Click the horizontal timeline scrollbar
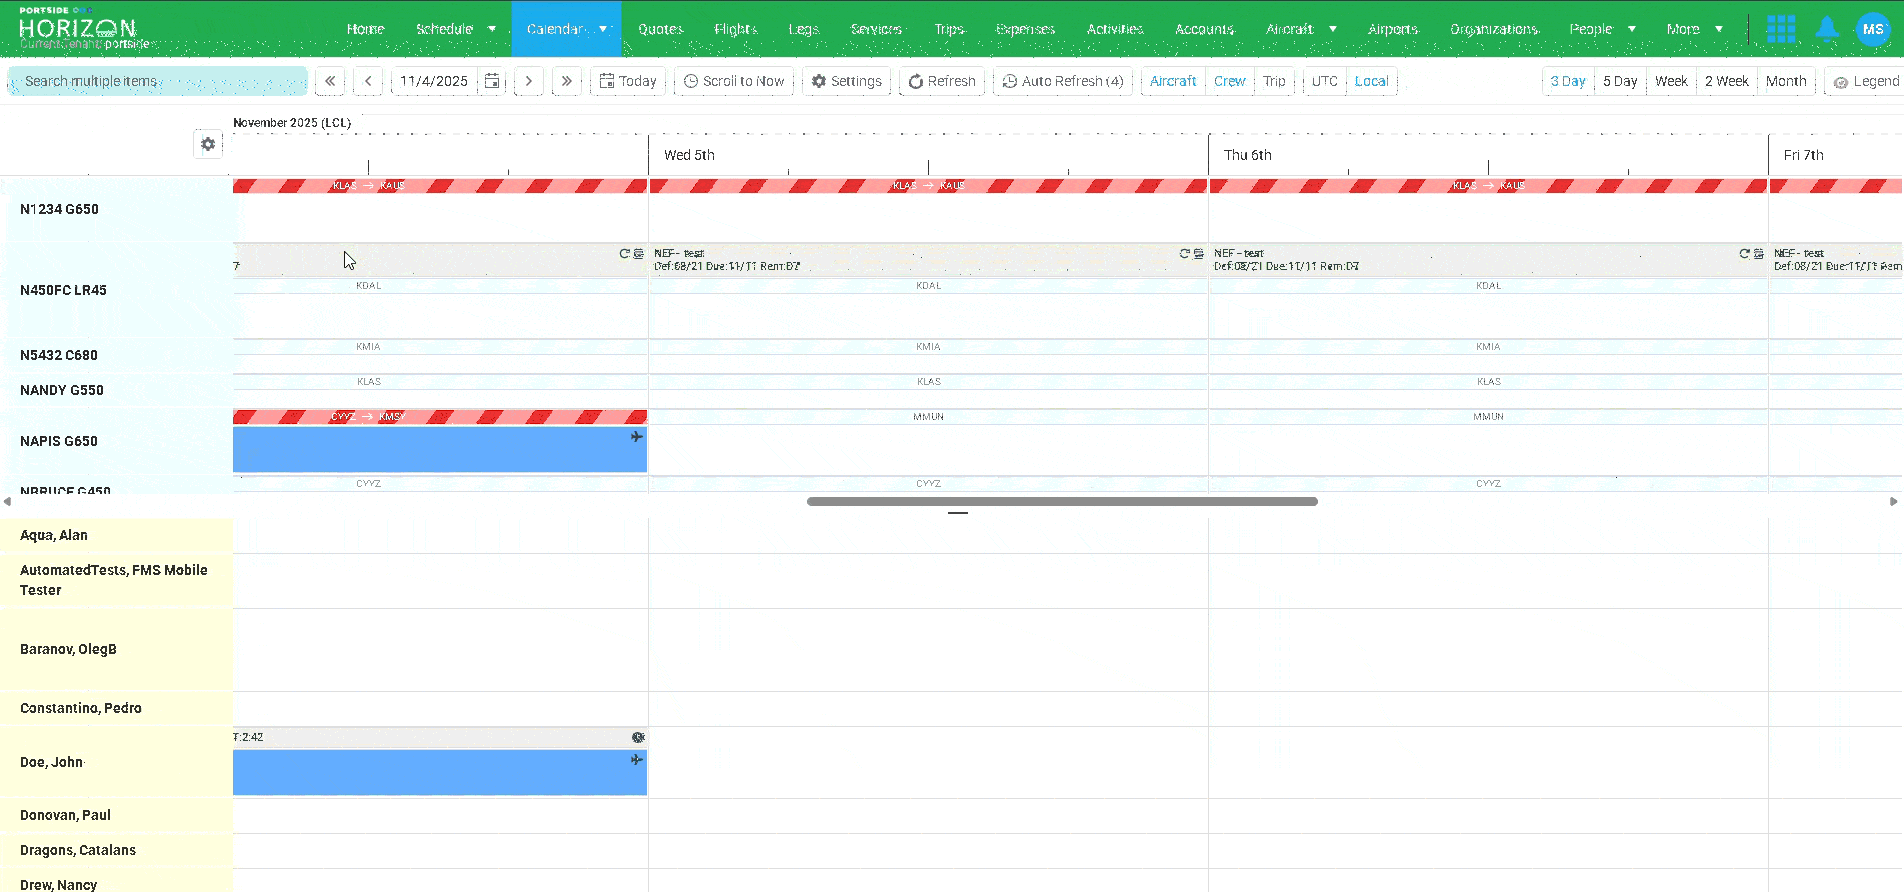Screen dimensions: 1904x892 tap(1061, 501)
